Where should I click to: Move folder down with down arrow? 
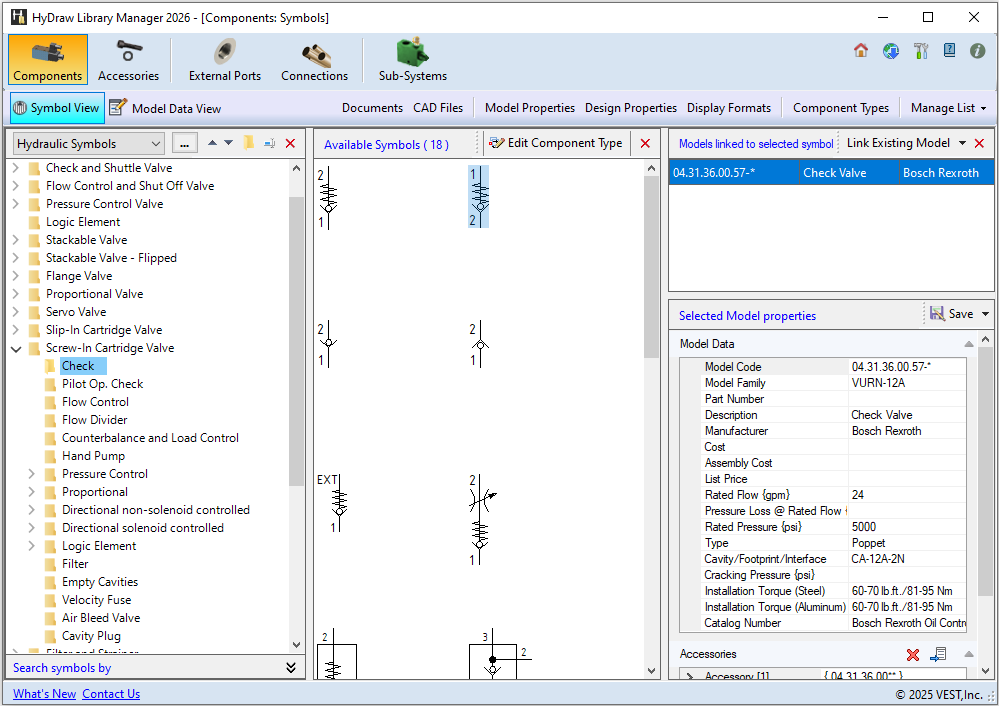[229, 143]
